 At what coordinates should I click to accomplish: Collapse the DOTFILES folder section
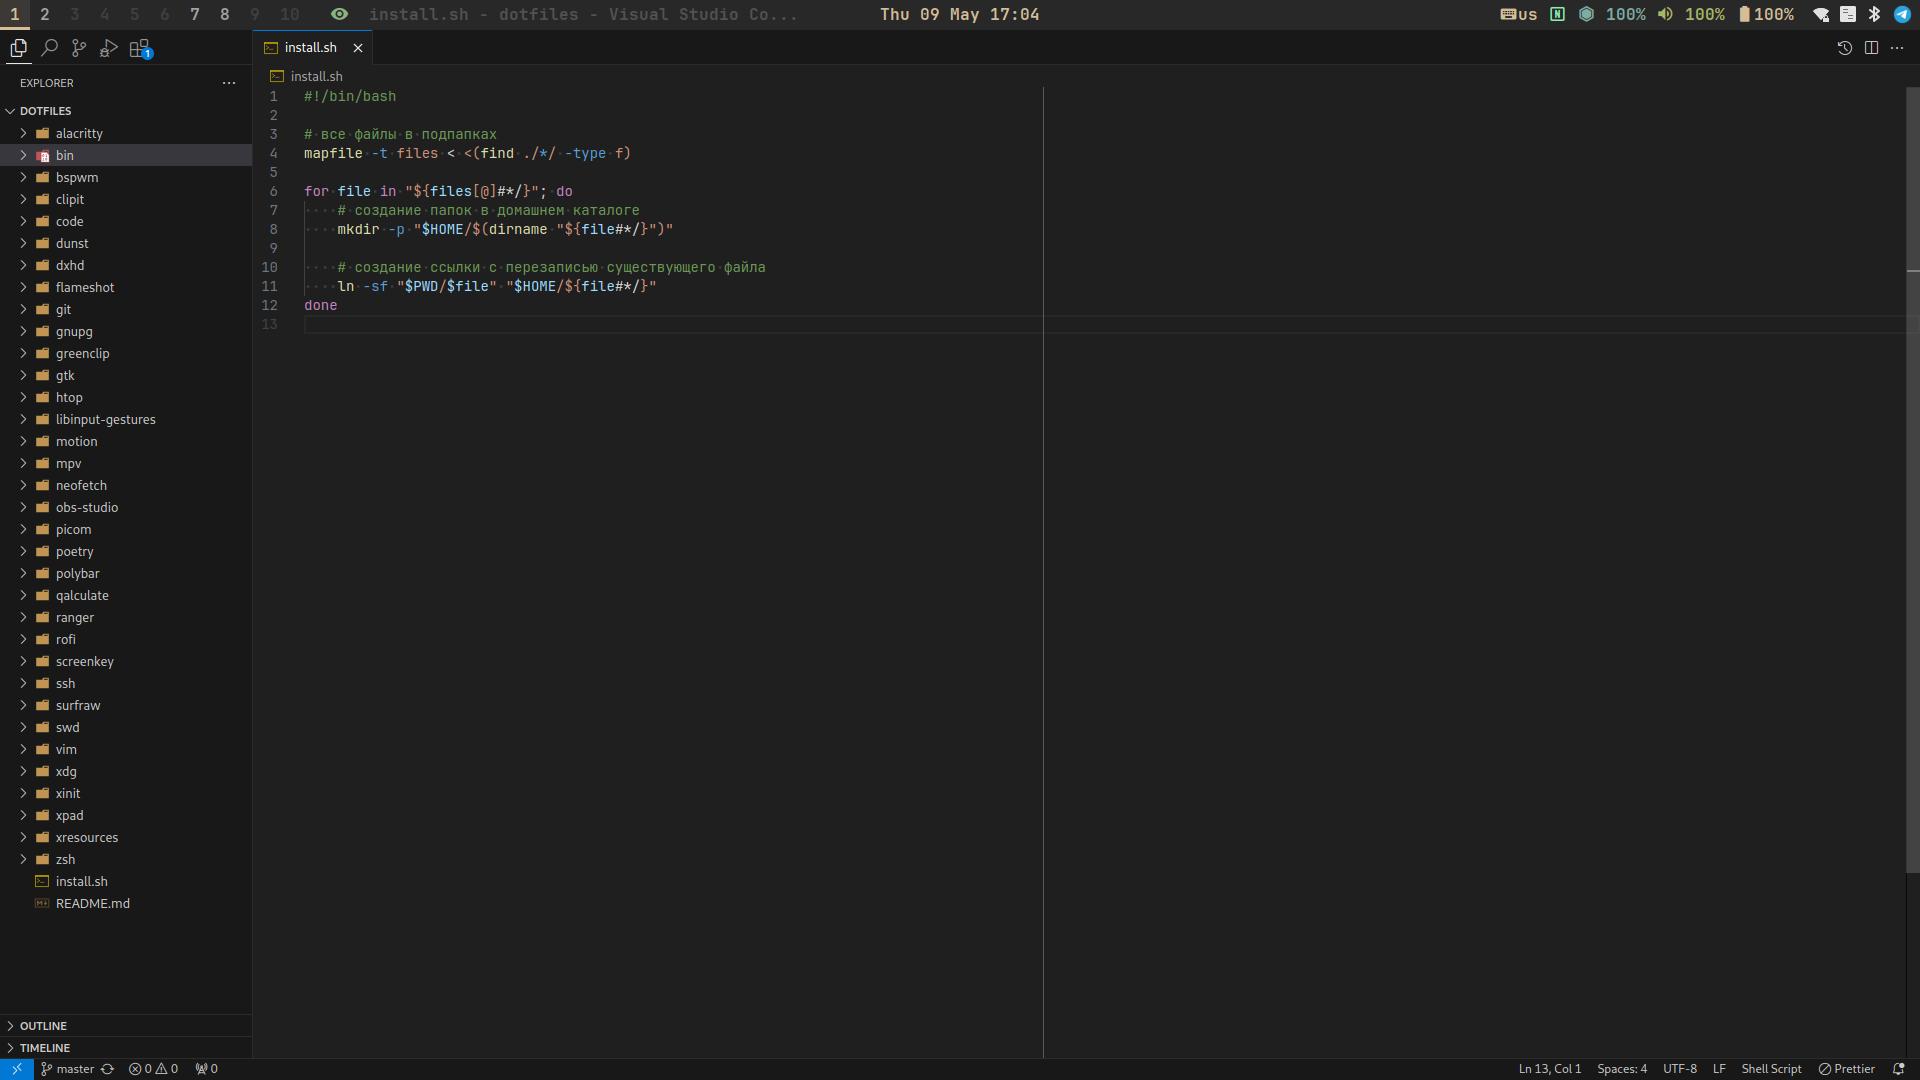tap(126, 111)
